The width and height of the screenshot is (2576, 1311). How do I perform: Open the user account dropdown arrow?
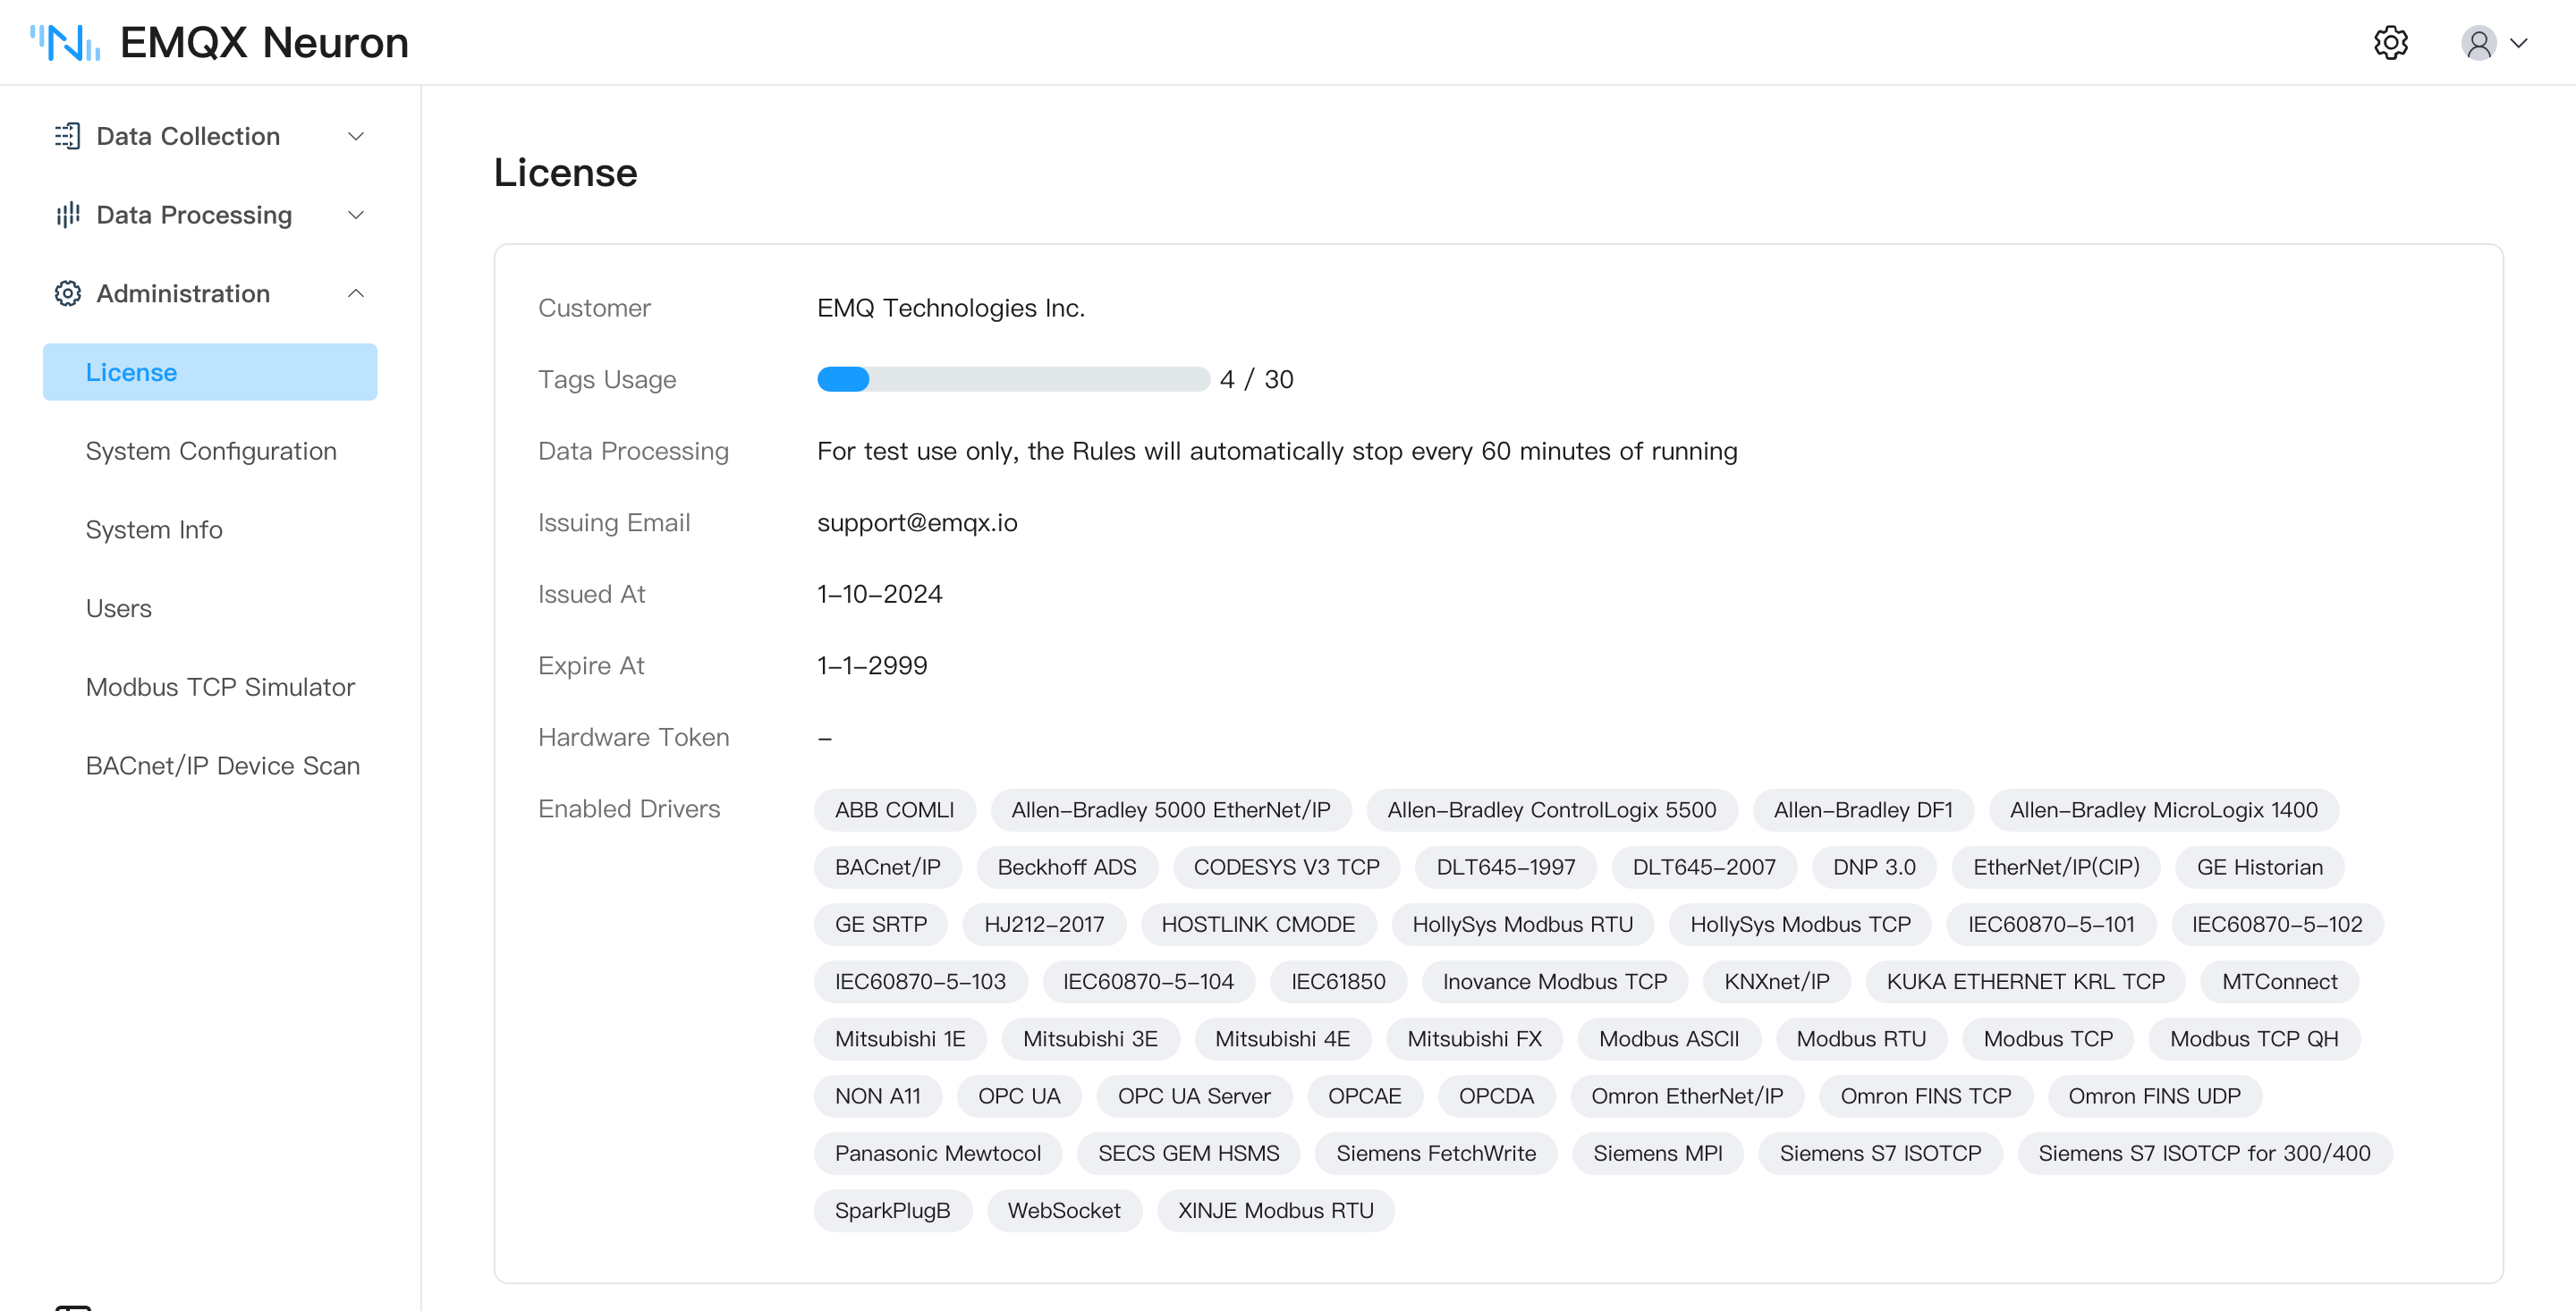(2519, 43)
